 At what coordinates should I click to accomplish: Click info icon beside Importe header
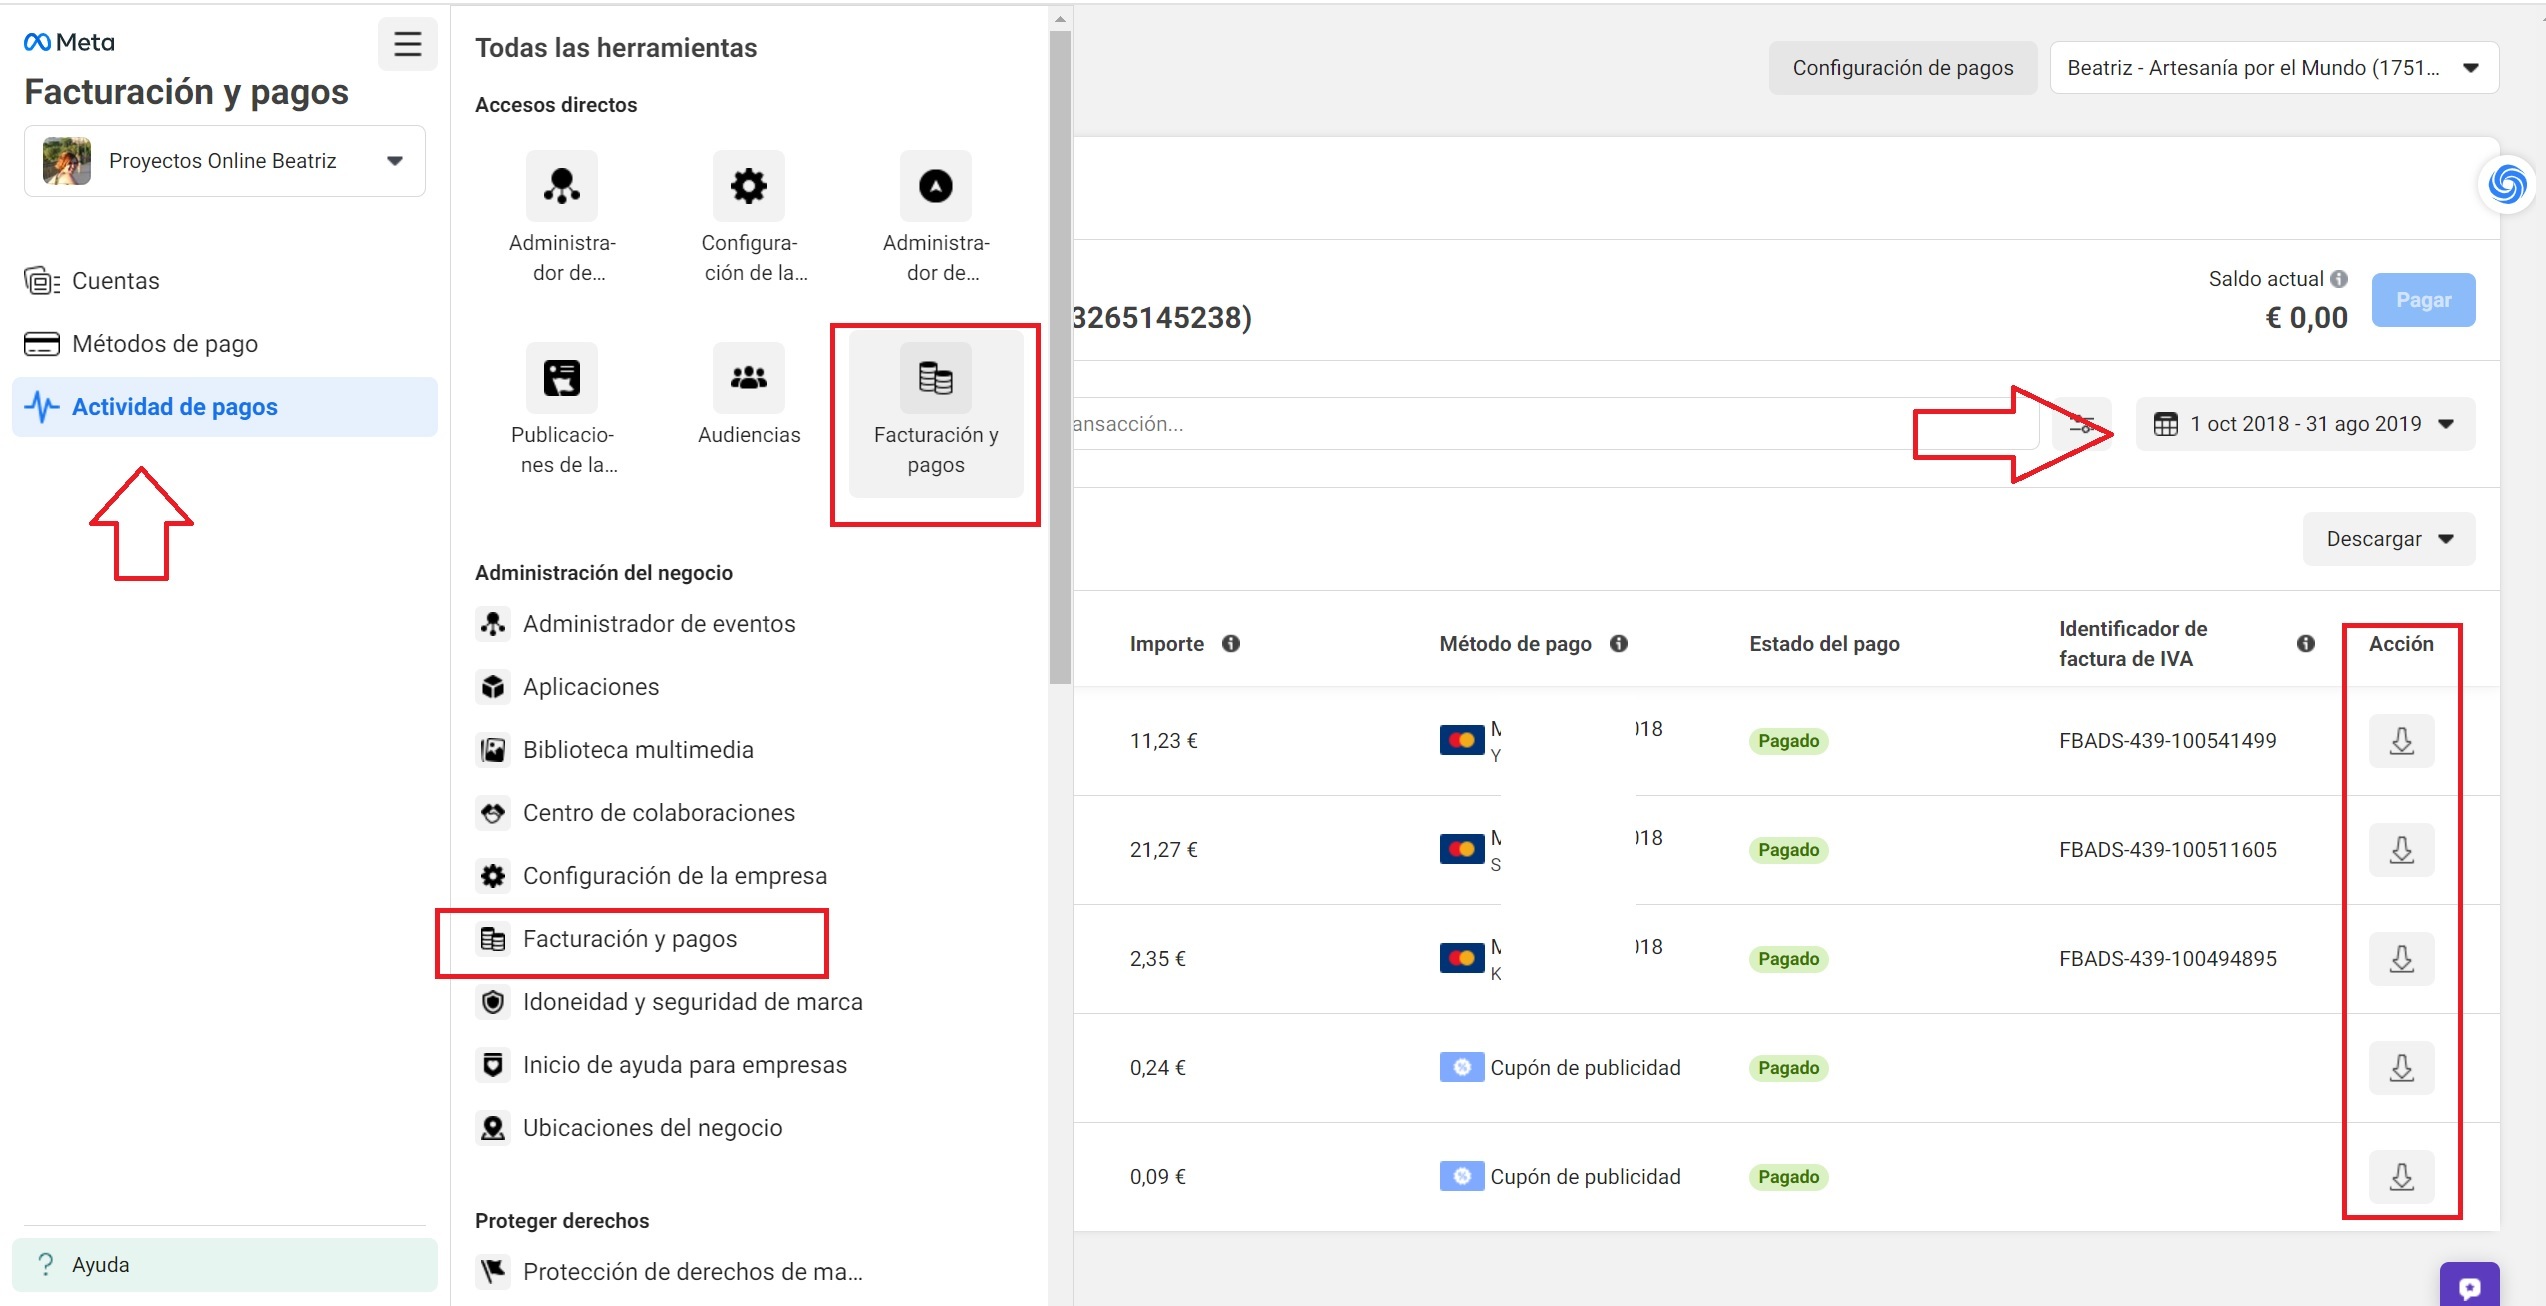(1231, 644)
